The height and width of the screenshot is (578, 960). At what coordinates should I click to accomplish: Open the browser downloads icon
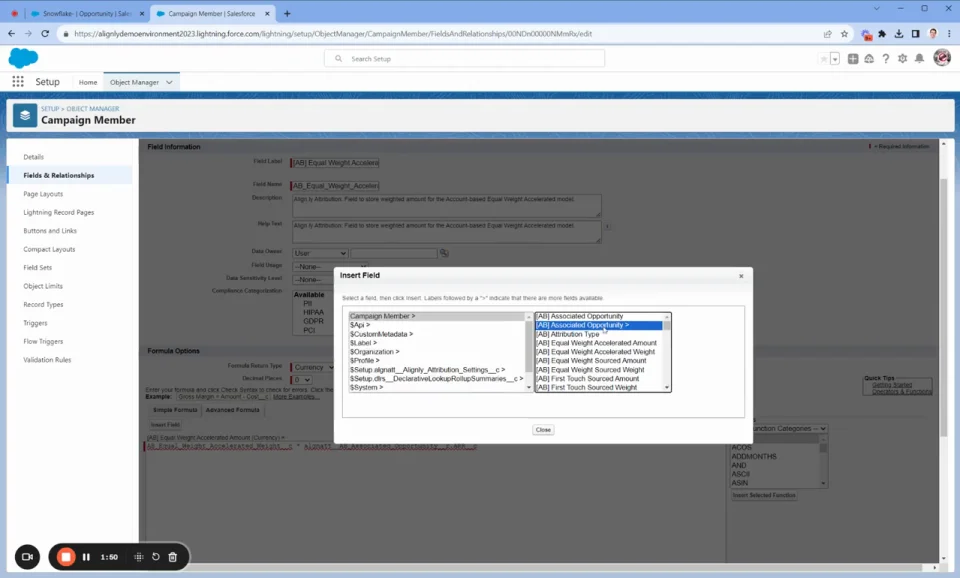[x=899, y=34]
